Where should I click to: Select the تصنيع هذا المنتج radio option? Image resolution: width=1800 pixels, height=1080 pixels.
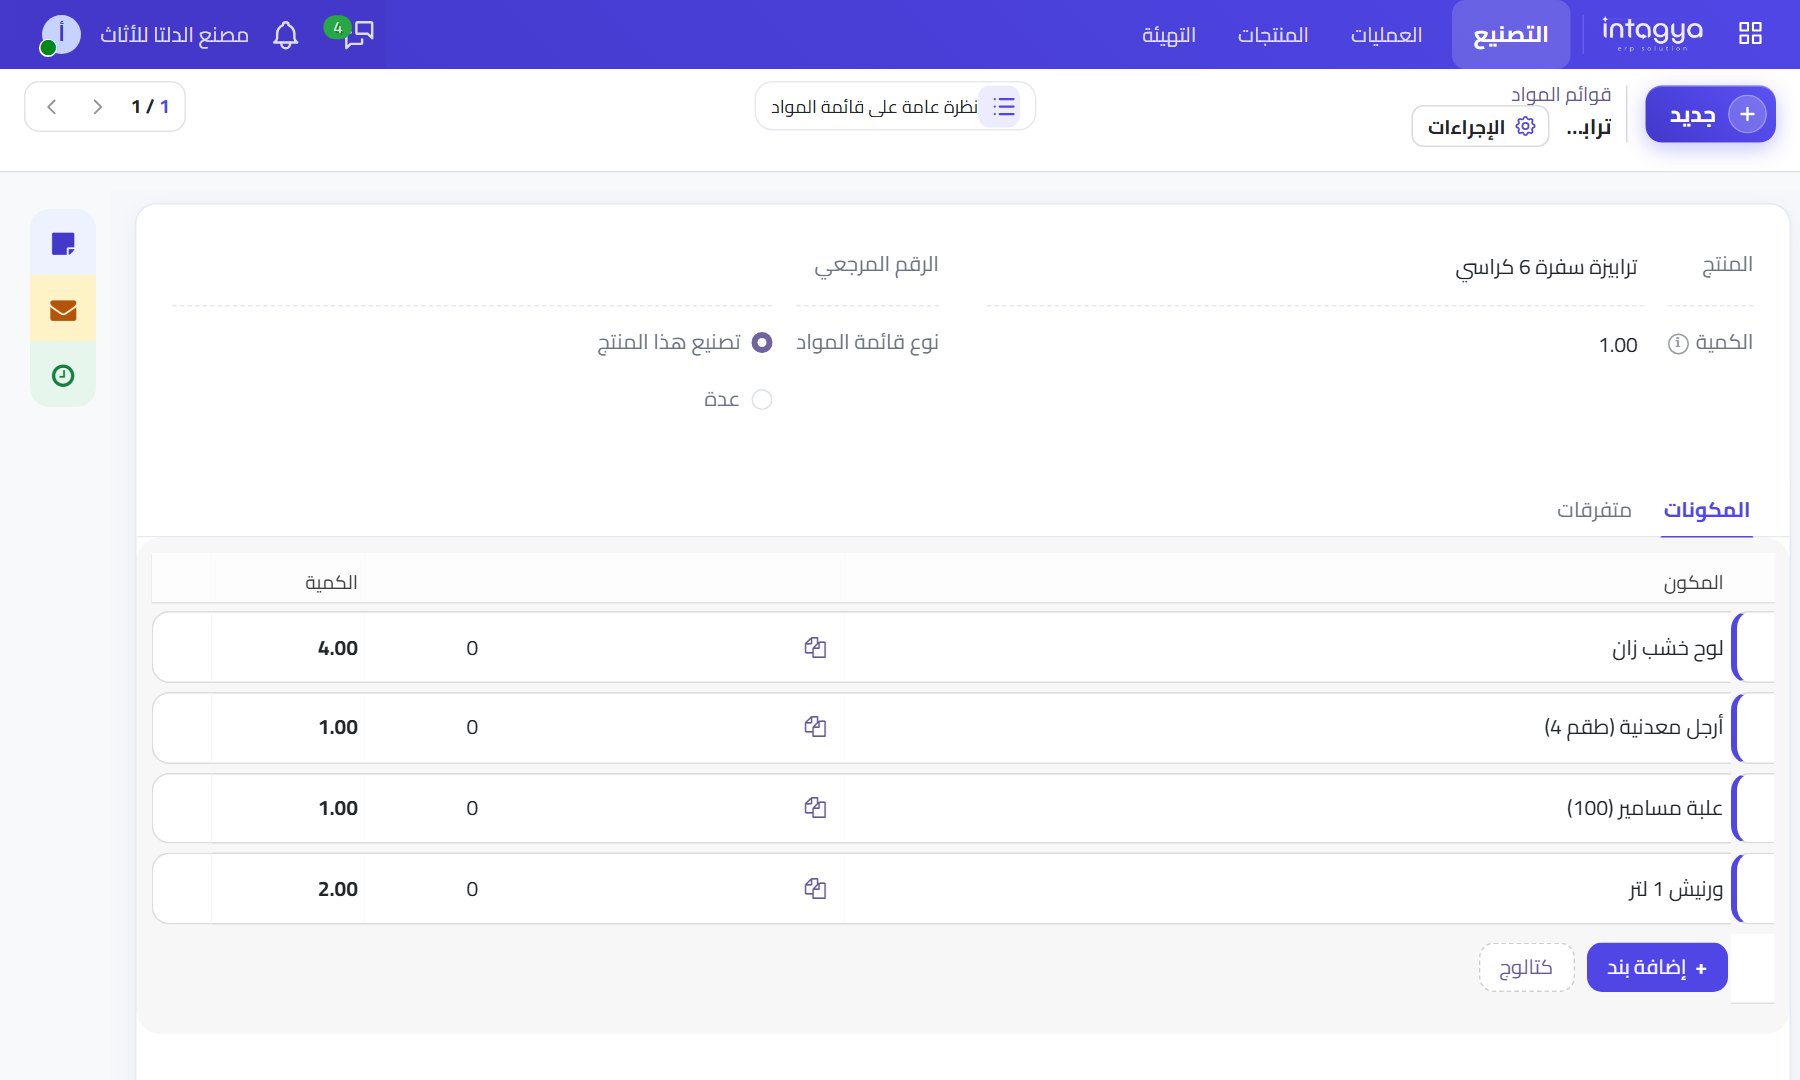click(762, 343)
